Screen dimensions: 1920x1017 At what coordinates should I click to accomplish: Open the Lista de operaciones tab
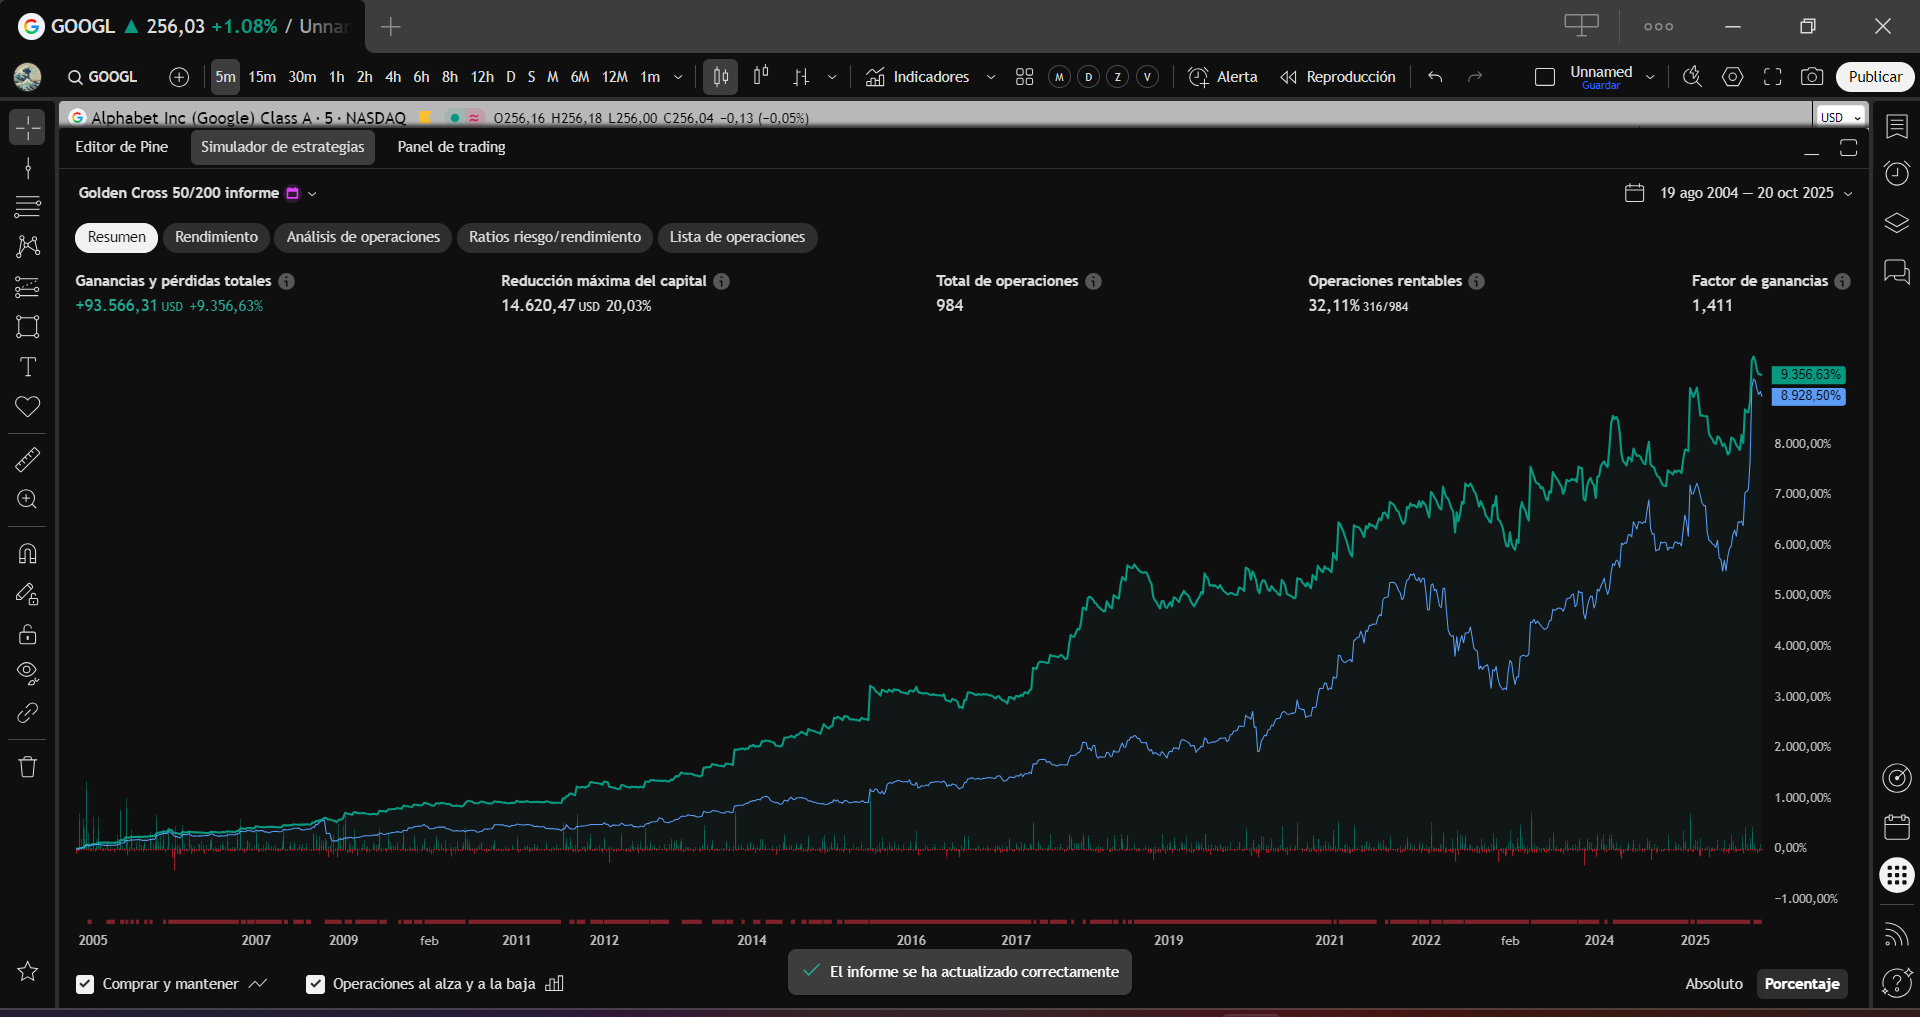737,237
